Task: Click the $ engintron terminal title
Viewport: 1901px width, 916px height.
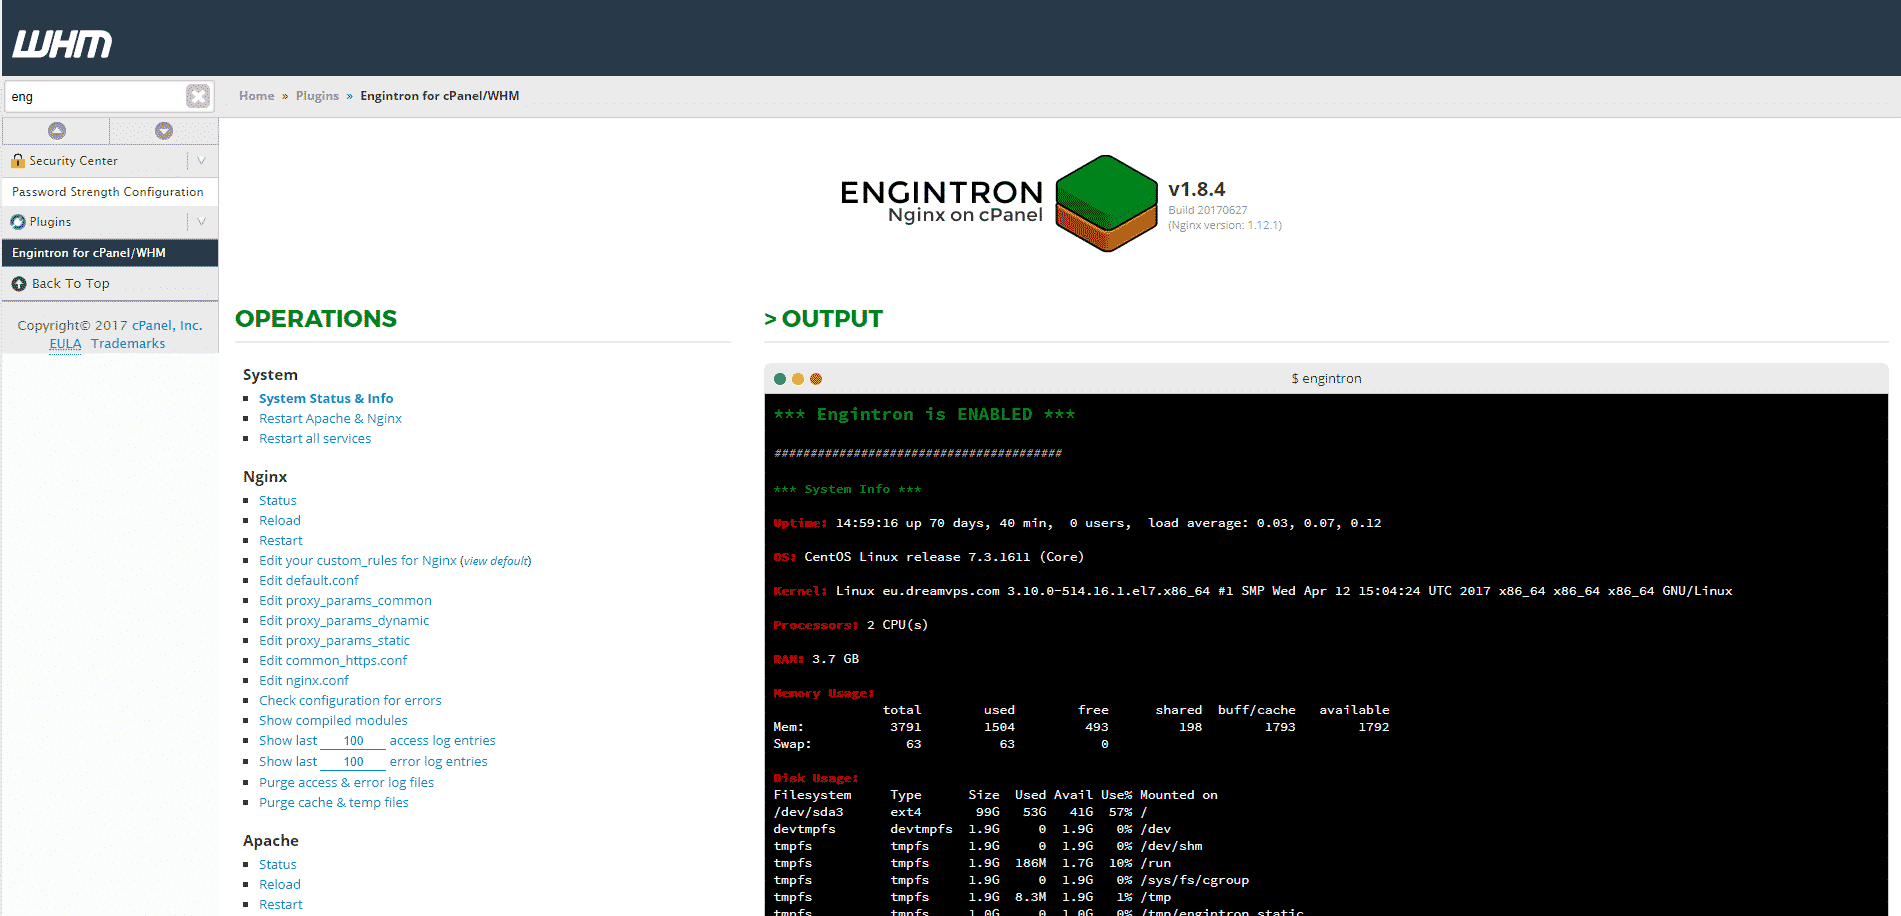Action: (1326, 379)
